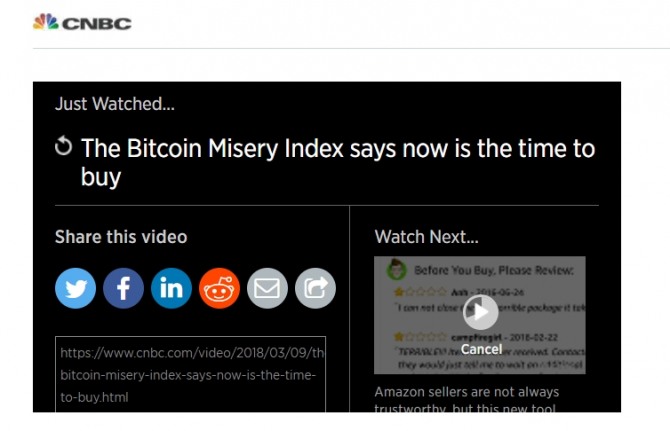The image size is (670, 431).
Task: Share video on Twitter
Action: (x=76, y=289)
